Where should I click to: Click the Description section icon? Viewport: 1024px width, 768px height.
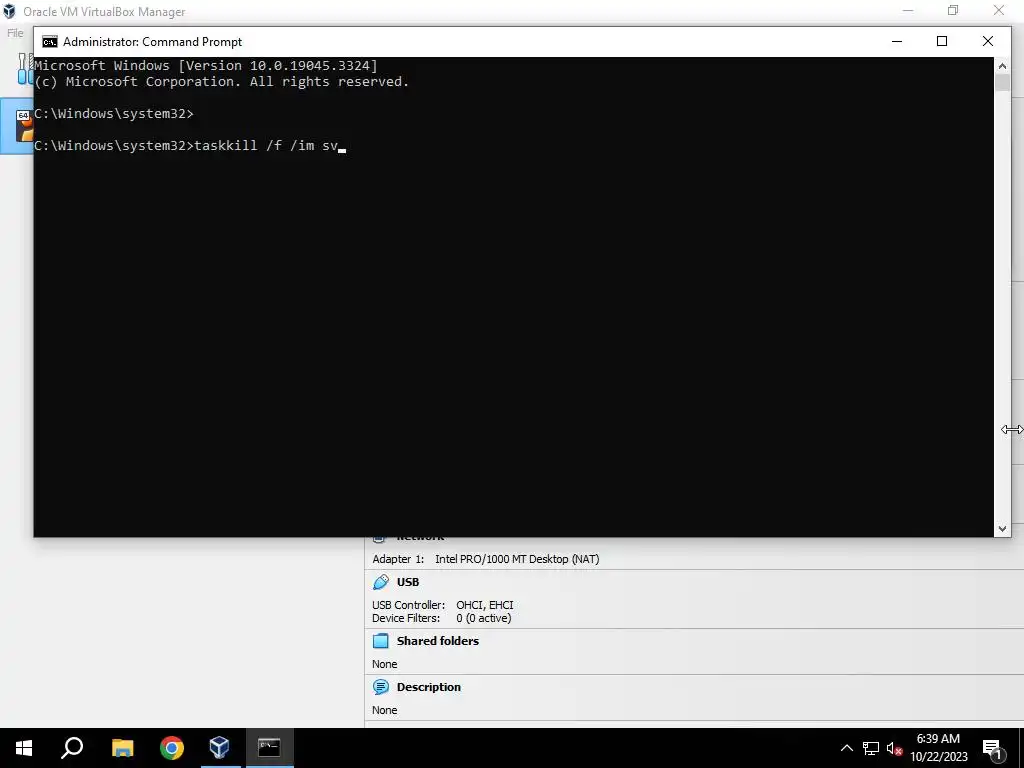click(x=381, y=687)
